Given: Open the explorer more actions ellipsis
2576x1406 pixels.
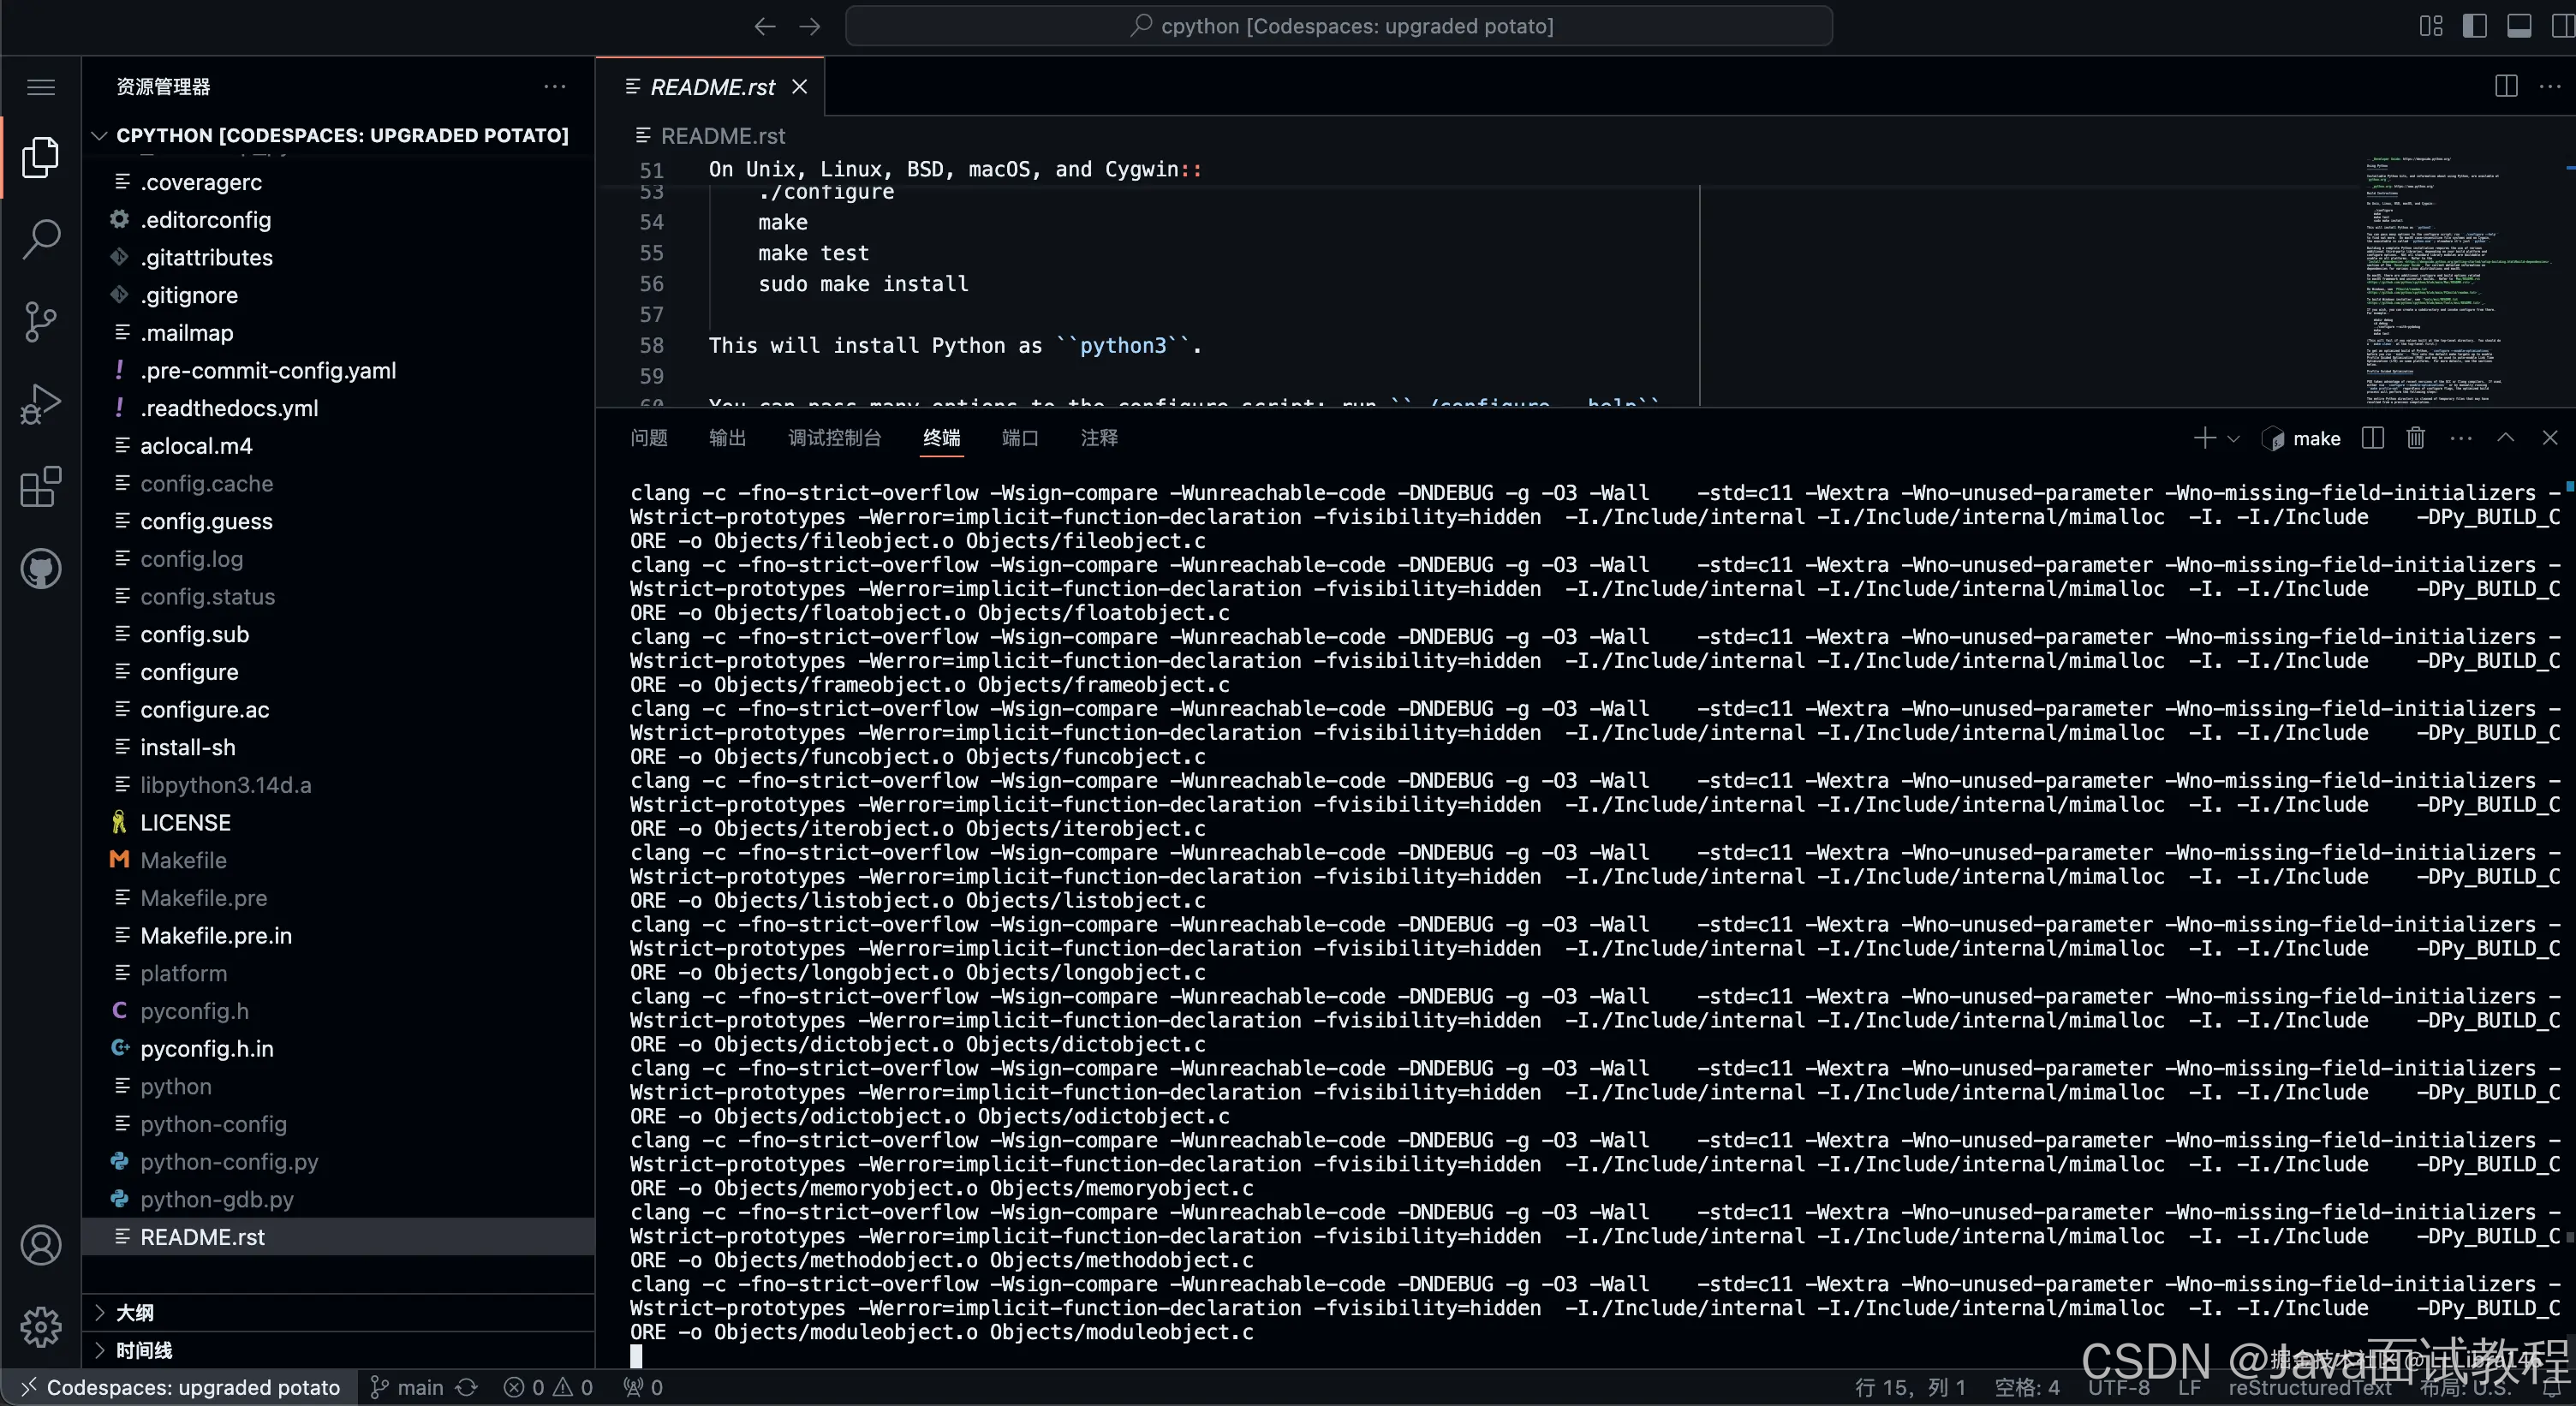Looking at the screenshot, I should [x=555, y=87].
